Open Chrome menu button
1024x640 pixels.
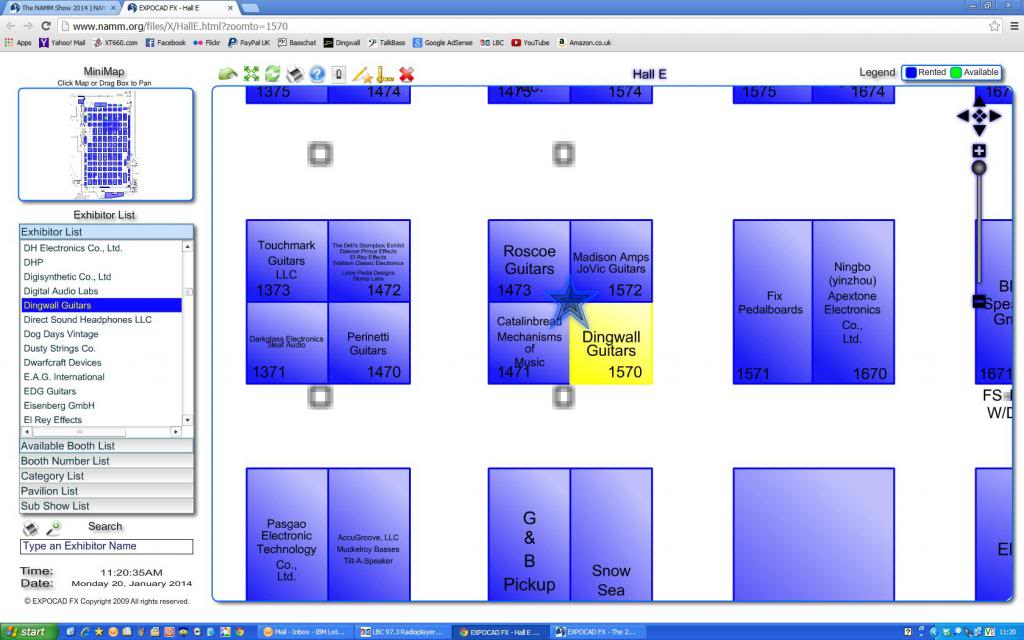click(x=1014, y=26)
